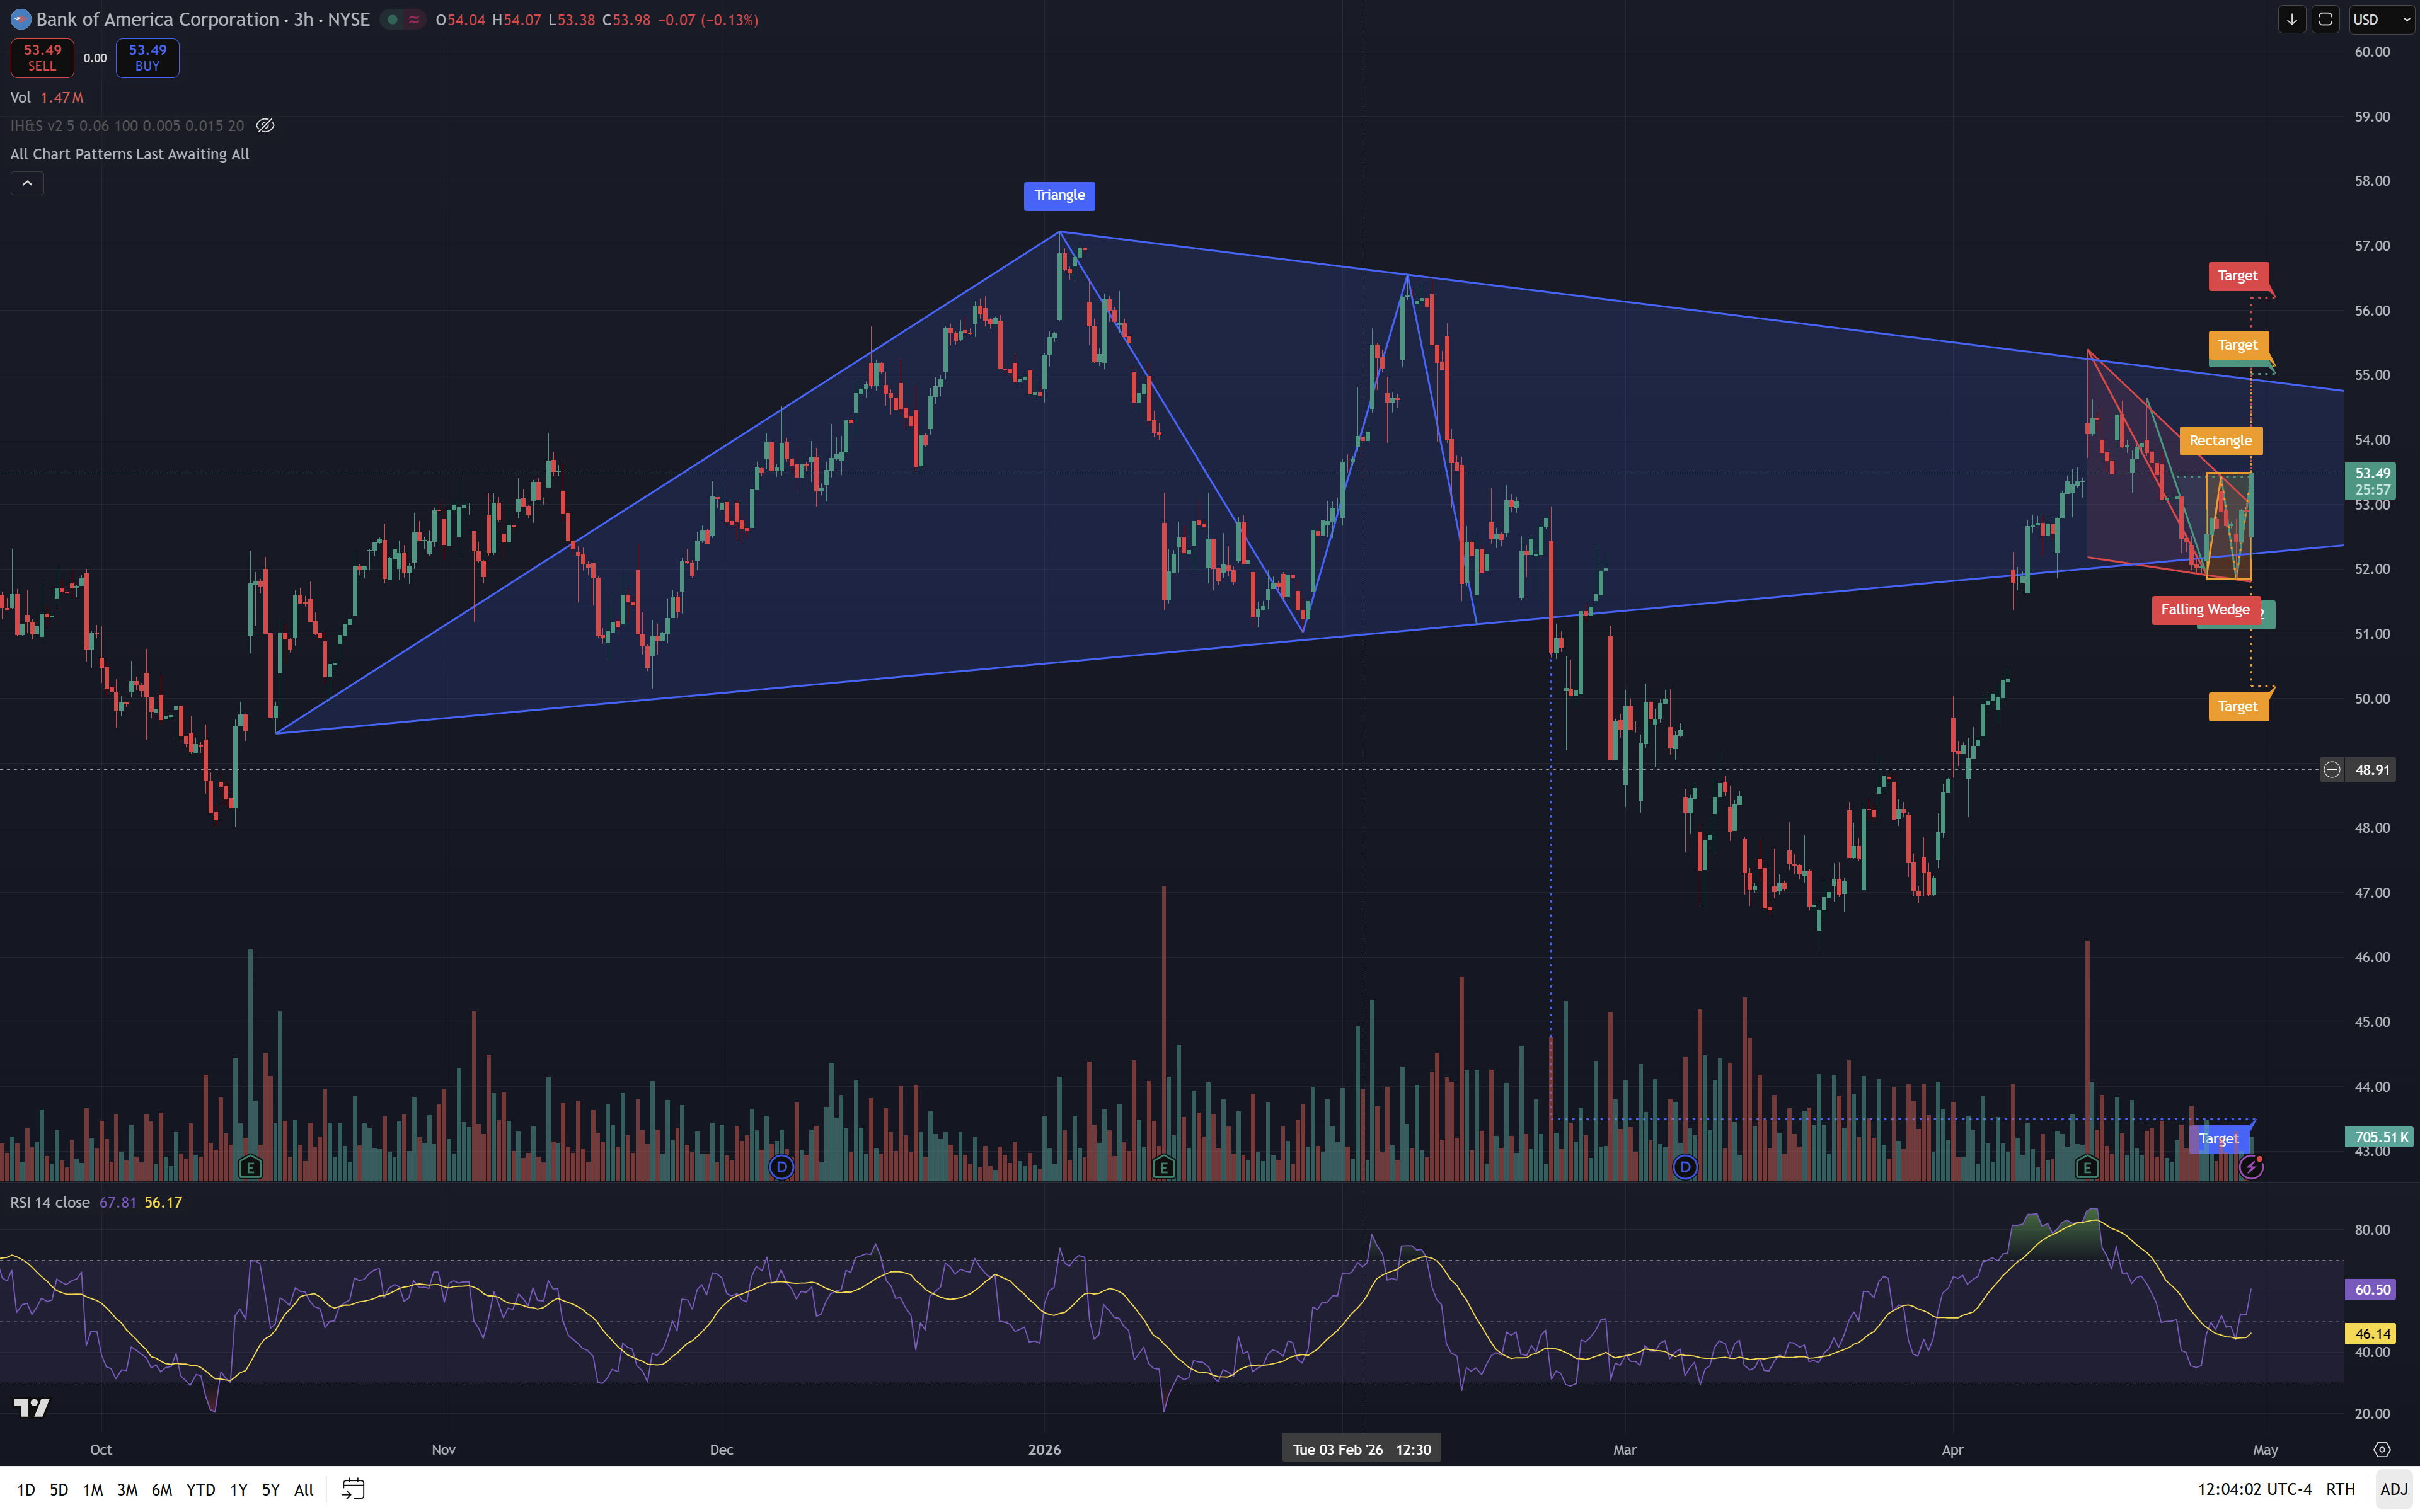Click the Bank of America logo icon
The image size is (2420, 1512).
coord(20,20)
